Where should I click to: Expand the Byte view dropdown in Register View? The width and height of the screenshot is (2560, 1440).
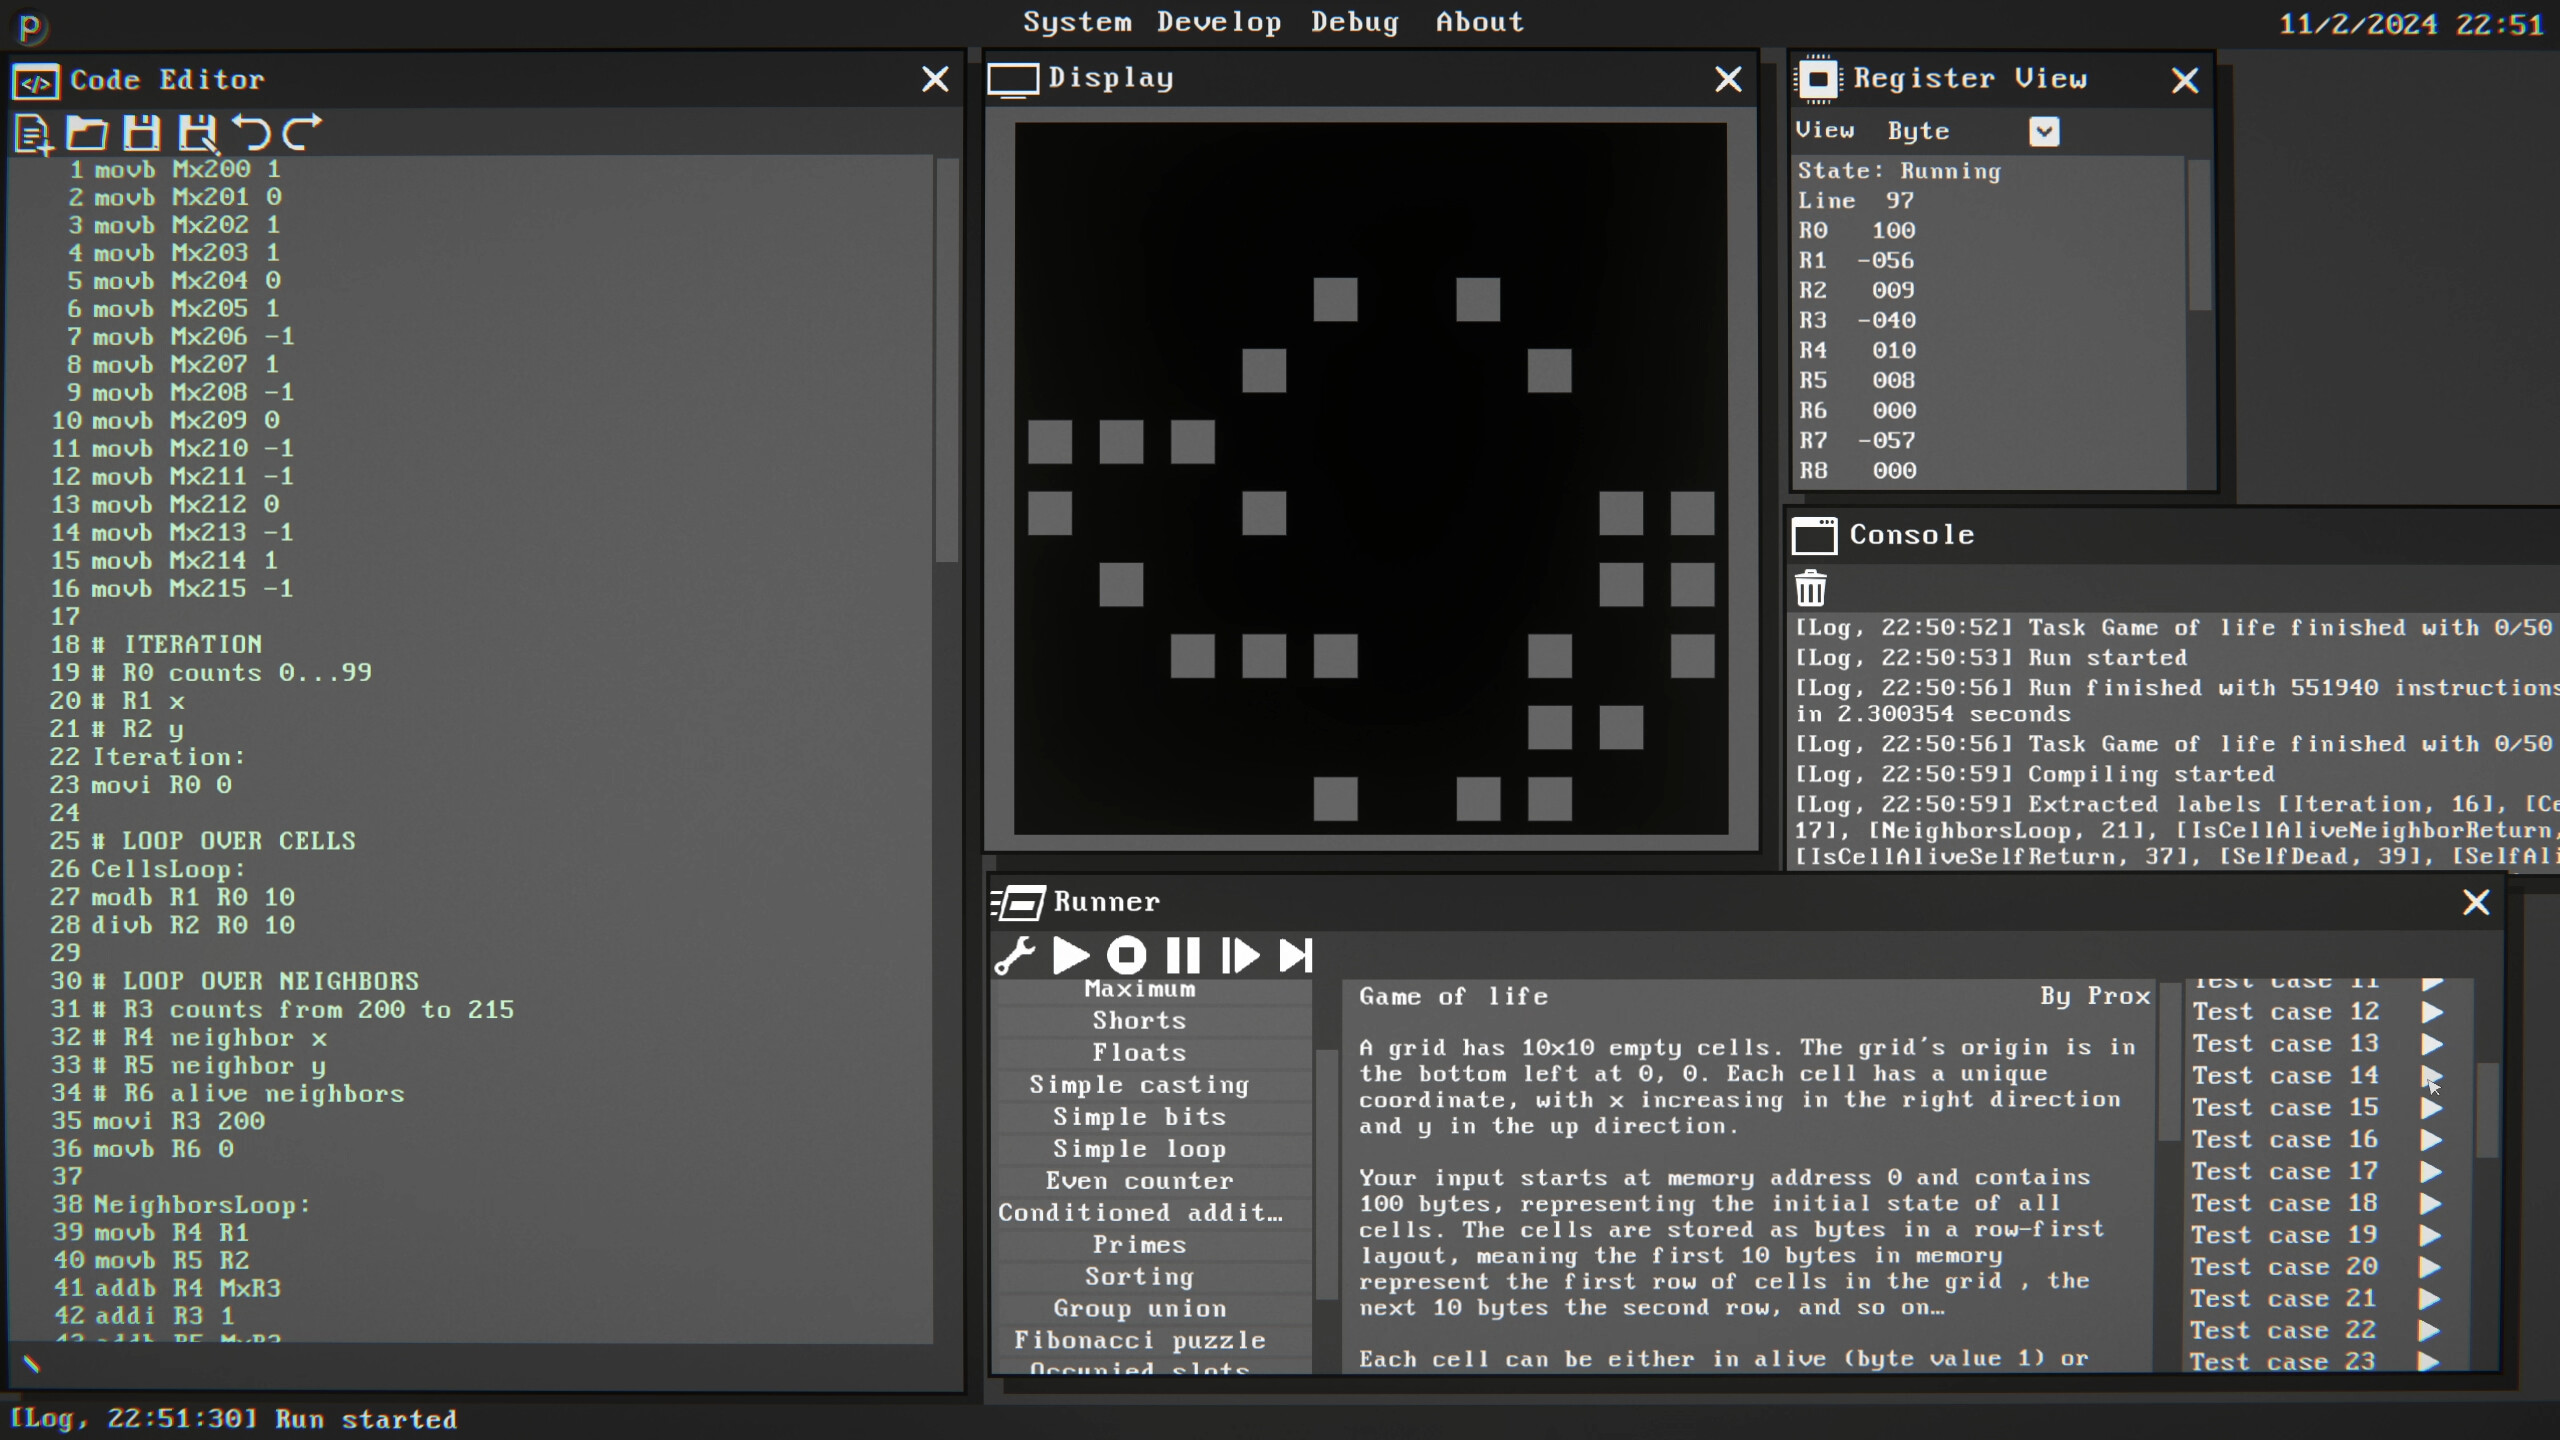point(2044,131)
